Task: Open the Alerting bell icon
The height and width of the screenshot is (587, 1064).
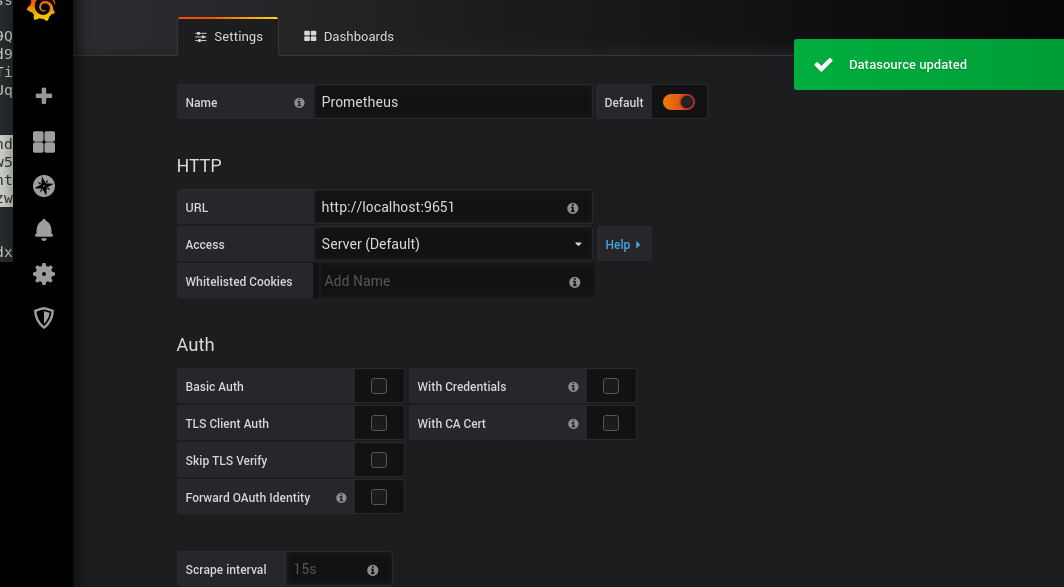Action: tap(43, 230)
